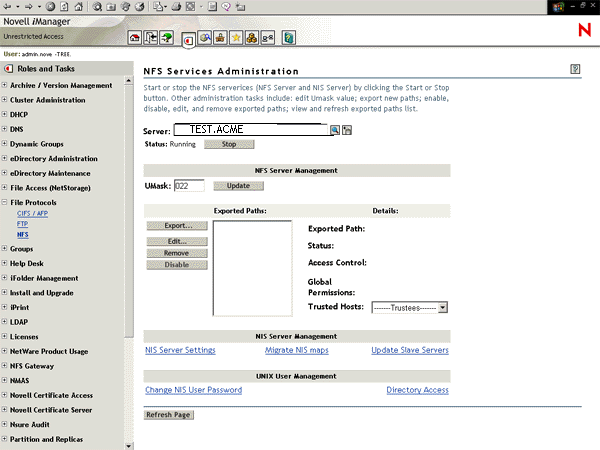The height and width of the screenshot is (450, 600).
Task: Open the Change NIS User Password link
Action: pyautogui.click(x=194, y=390)
